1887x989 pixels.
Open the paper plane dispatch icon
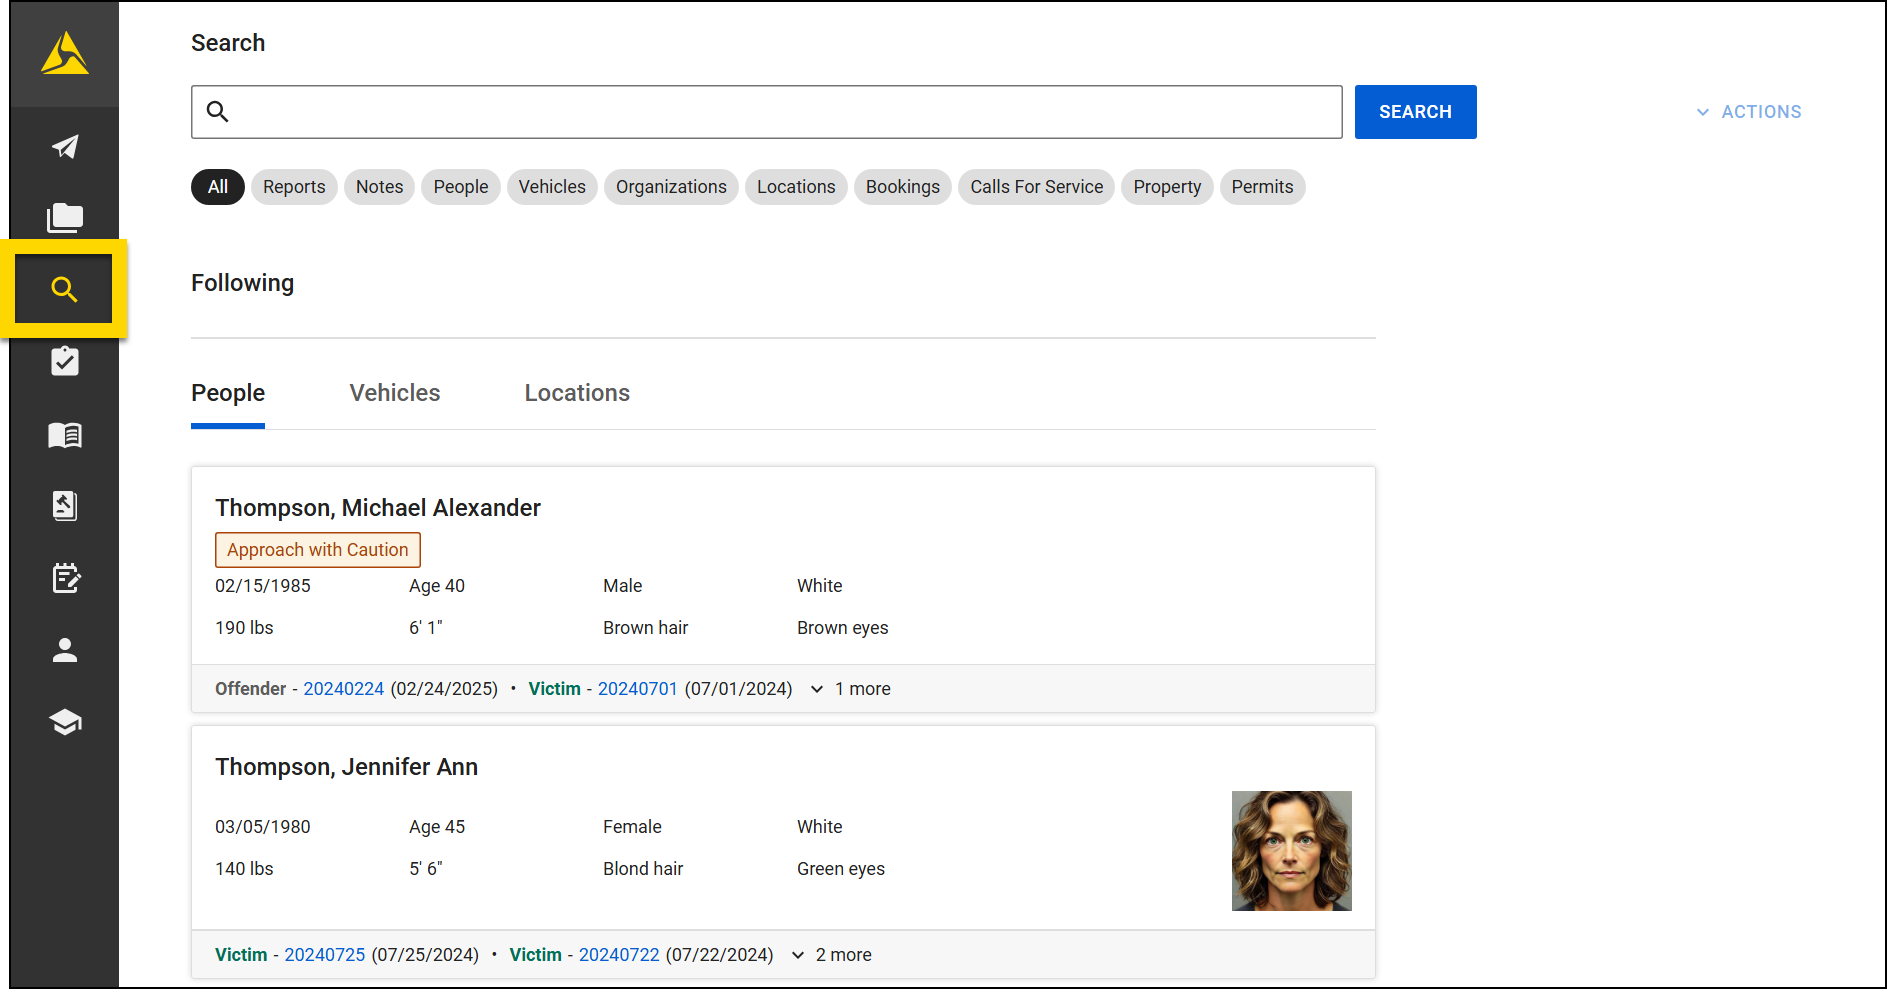coord(64,147)
